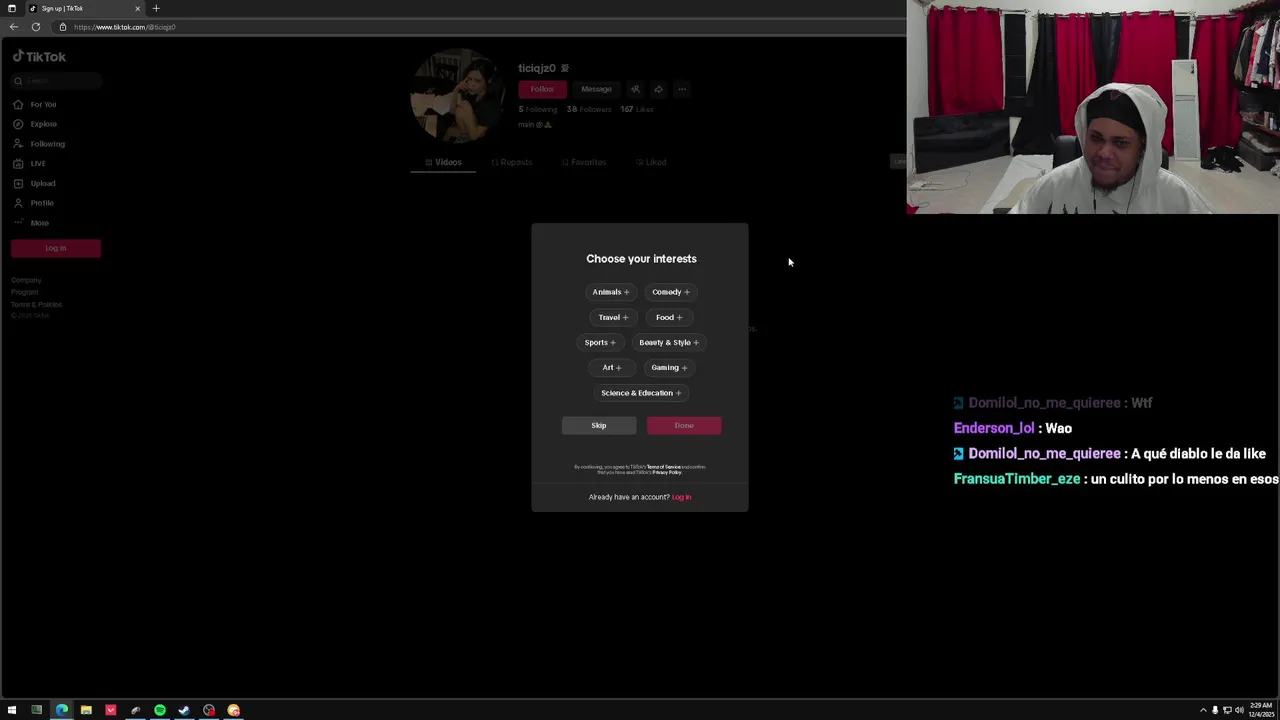The width and height of the screenshot is (1280, 720).
Task: Switch to the Reposts tab
Action: [x=511, y=162]
